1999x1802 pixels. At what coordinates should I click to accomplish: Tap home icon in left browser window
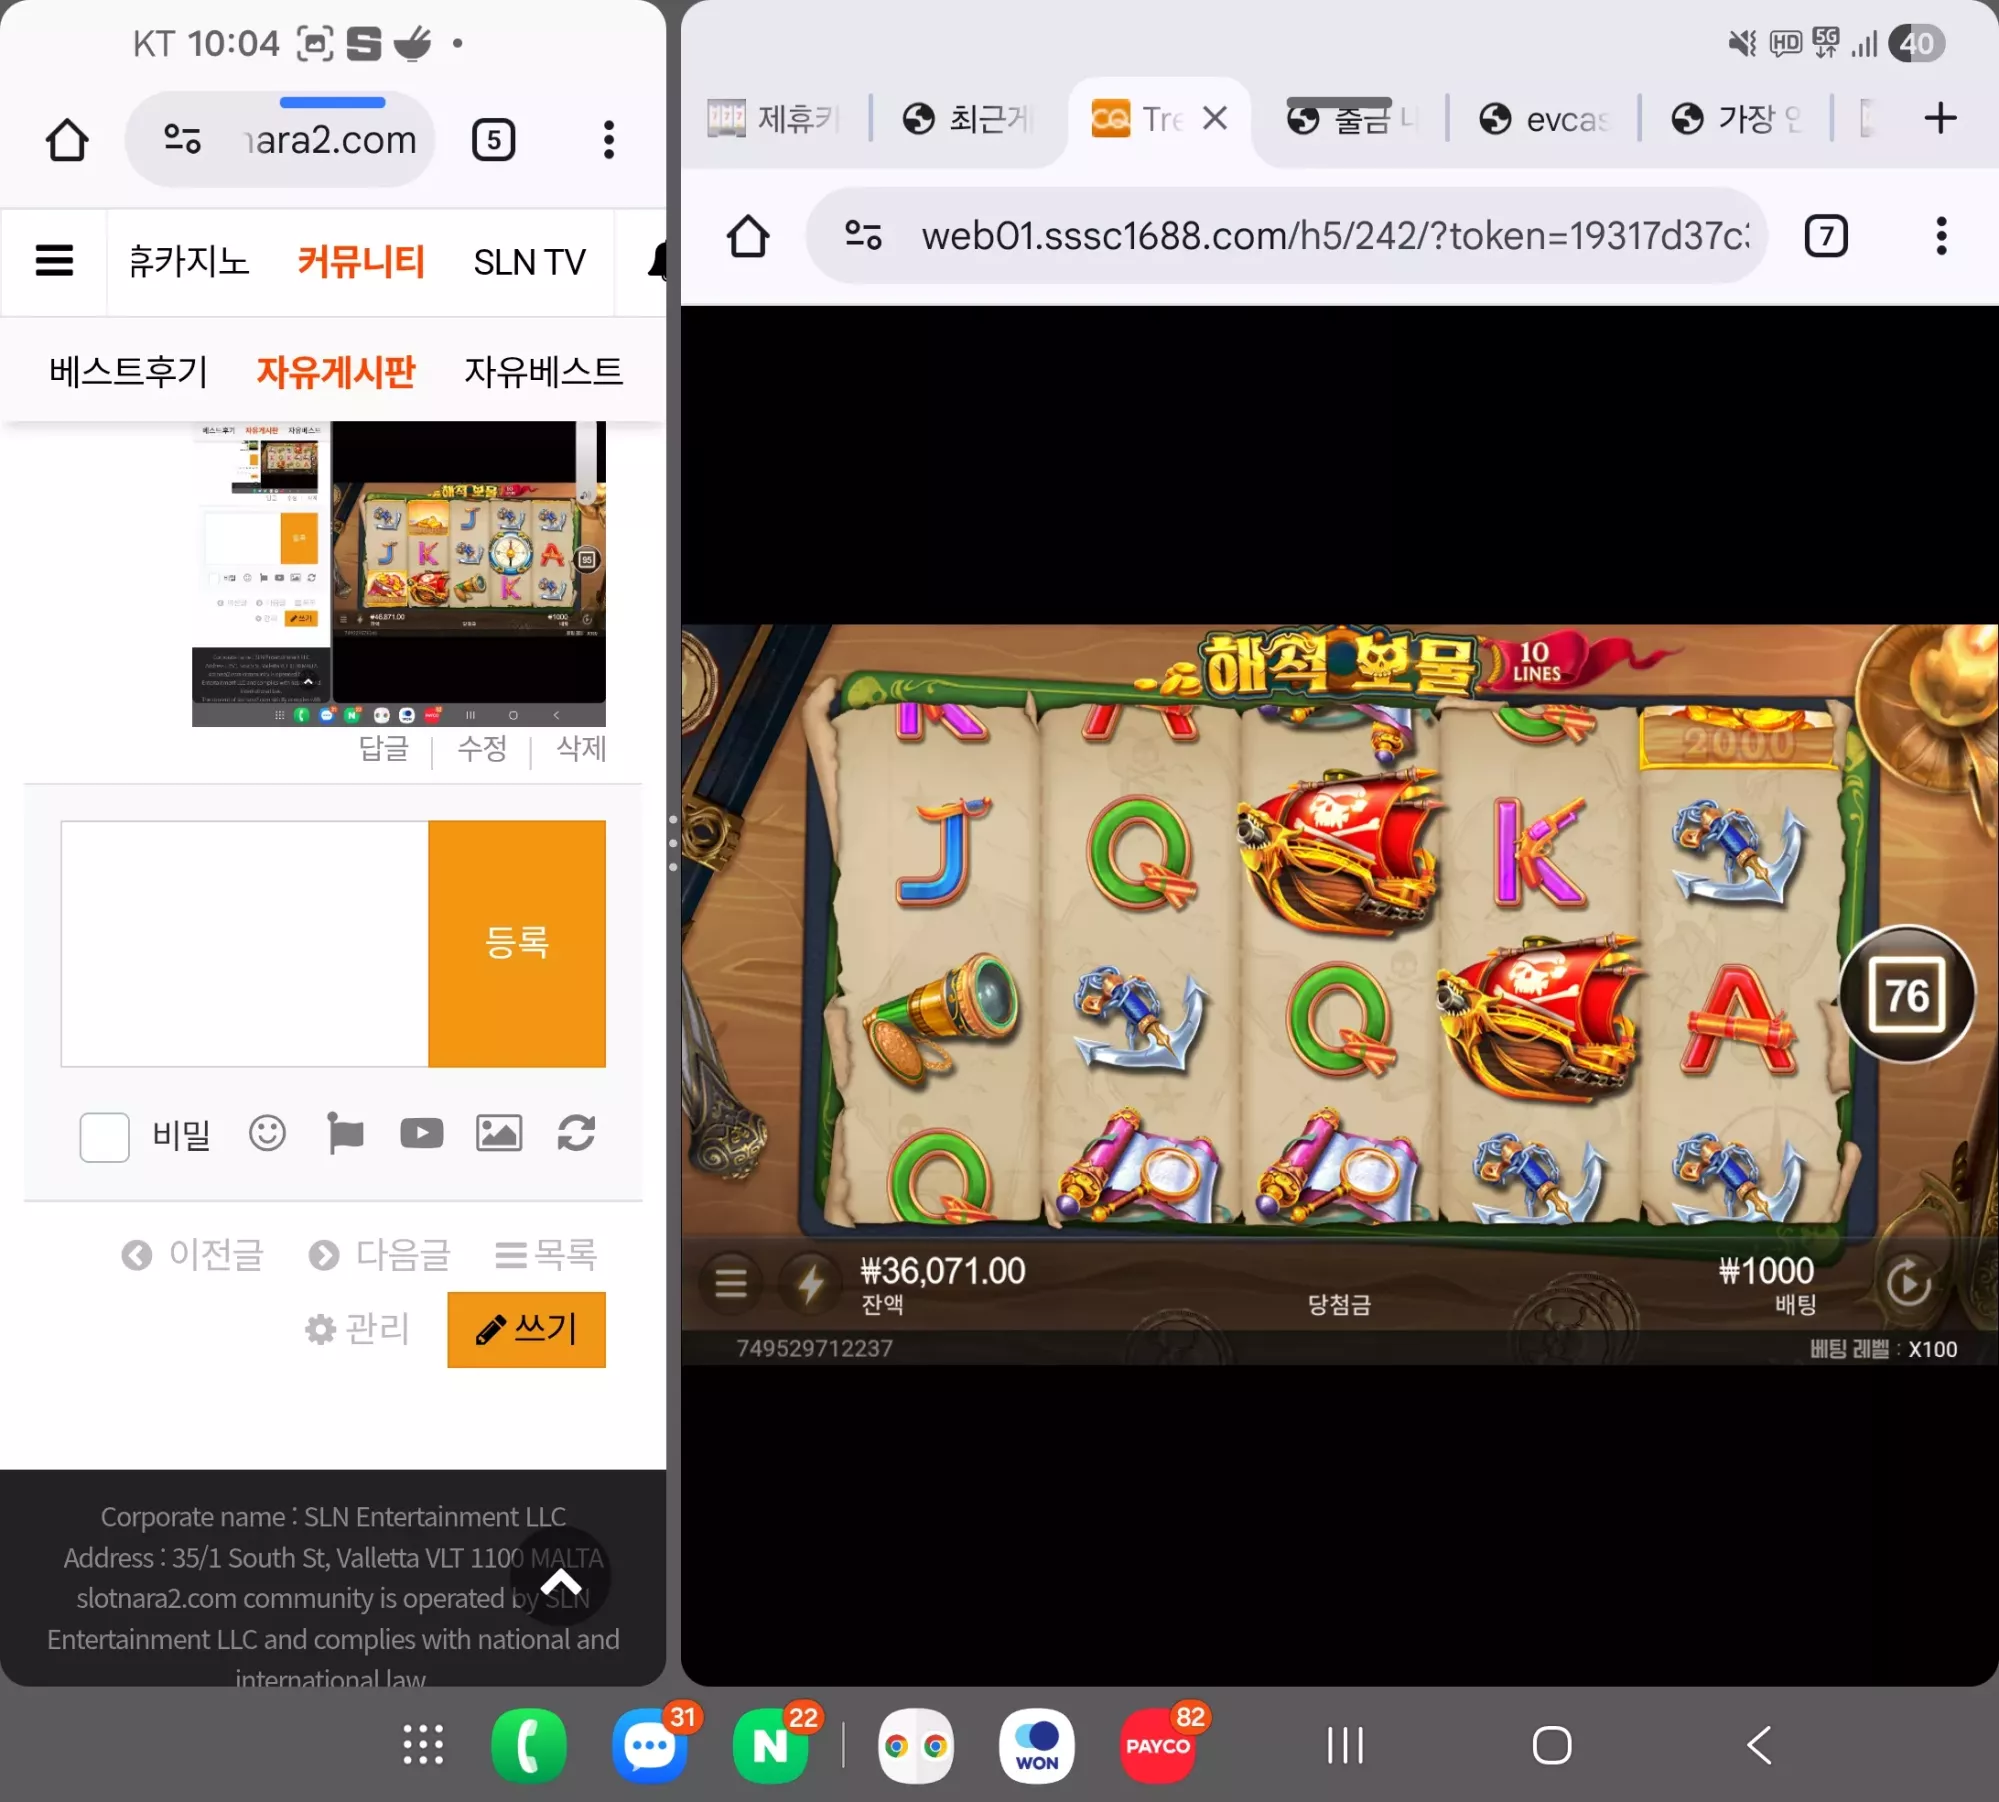tap(67, 140)
